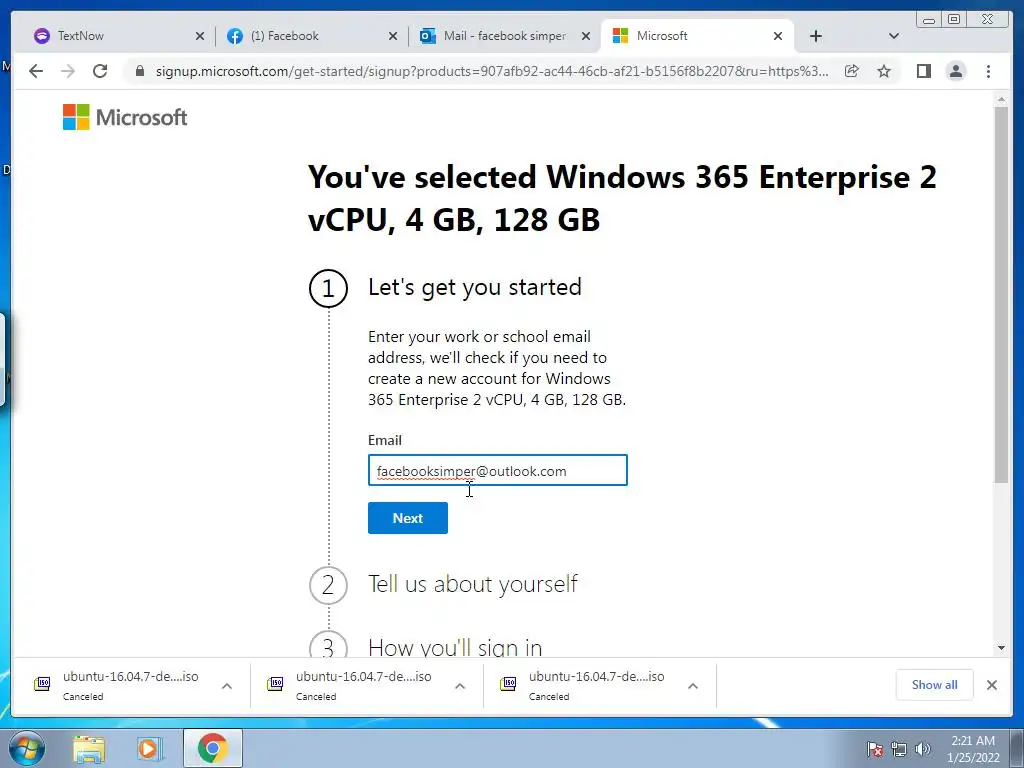This screenshot has height=768, width=1024.
Task: Click step 1 circle indicator
Action: 328,288
